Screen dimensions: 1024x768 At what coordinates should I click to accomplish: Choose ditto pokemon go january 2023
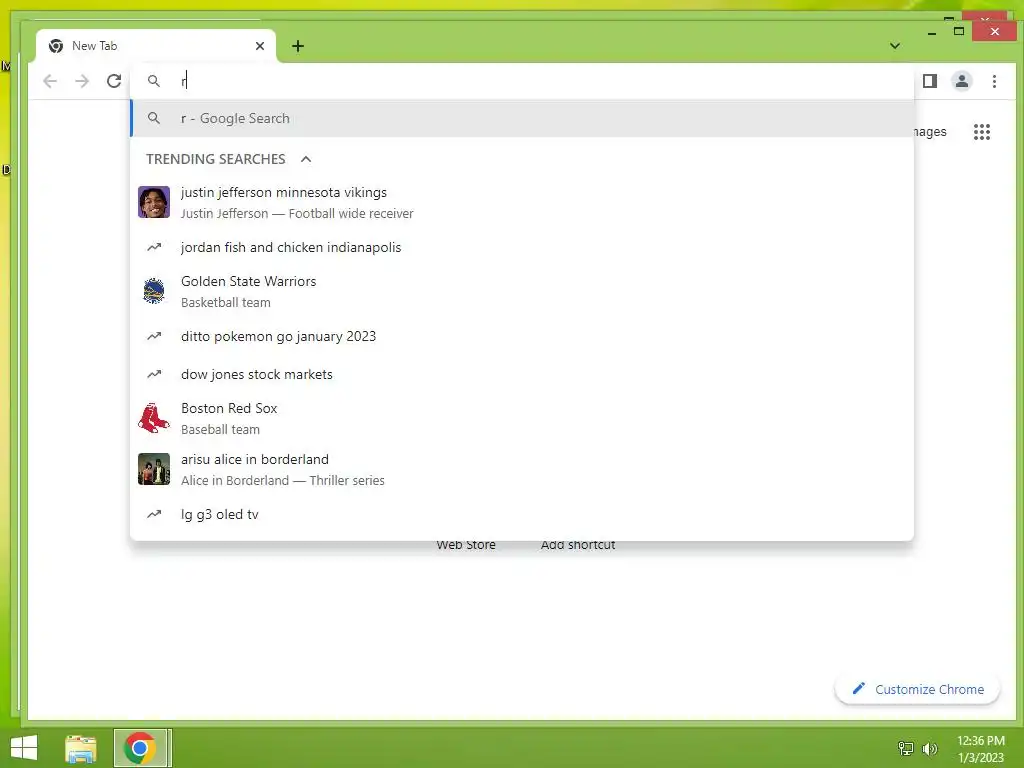(522, 336)
